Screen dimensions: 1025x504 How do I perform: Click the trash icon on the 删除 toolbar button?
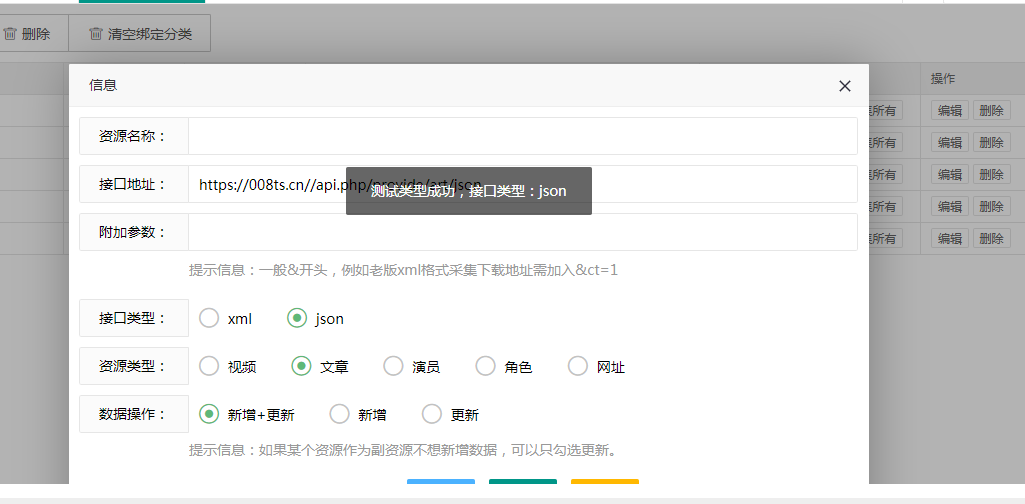point(9,34)
